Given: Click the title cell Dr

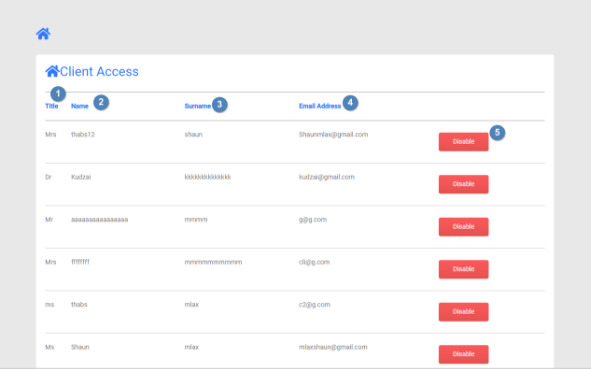Looking at the screenshot, I should tap(48, 177).
